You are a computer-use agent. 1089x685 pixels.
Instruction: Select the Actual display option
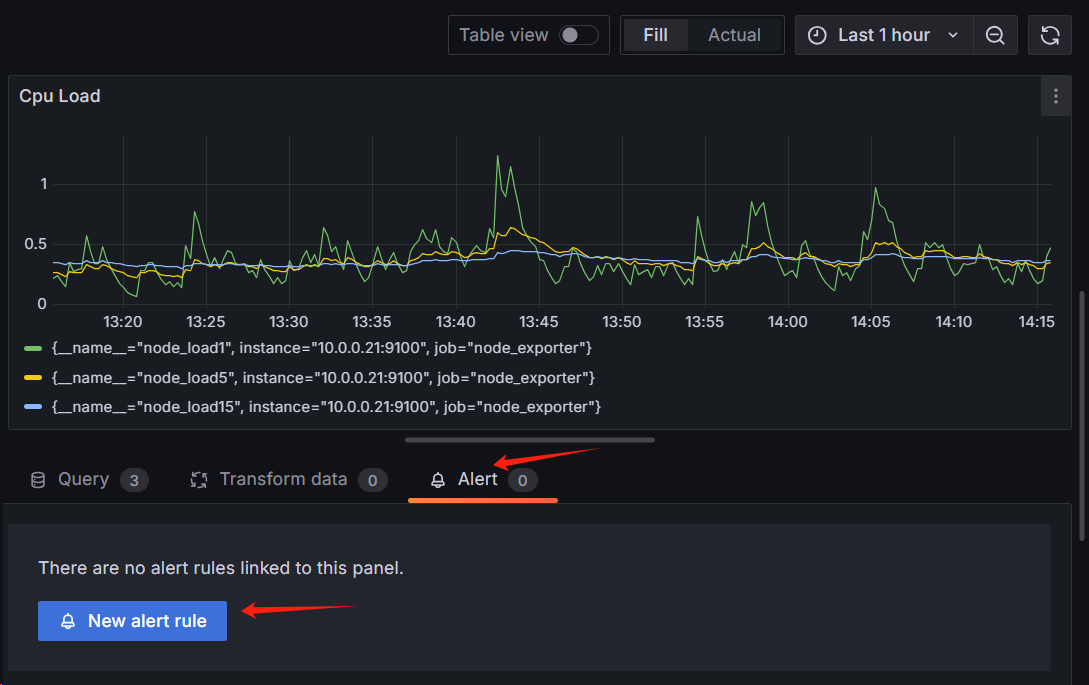click(734, 35)
